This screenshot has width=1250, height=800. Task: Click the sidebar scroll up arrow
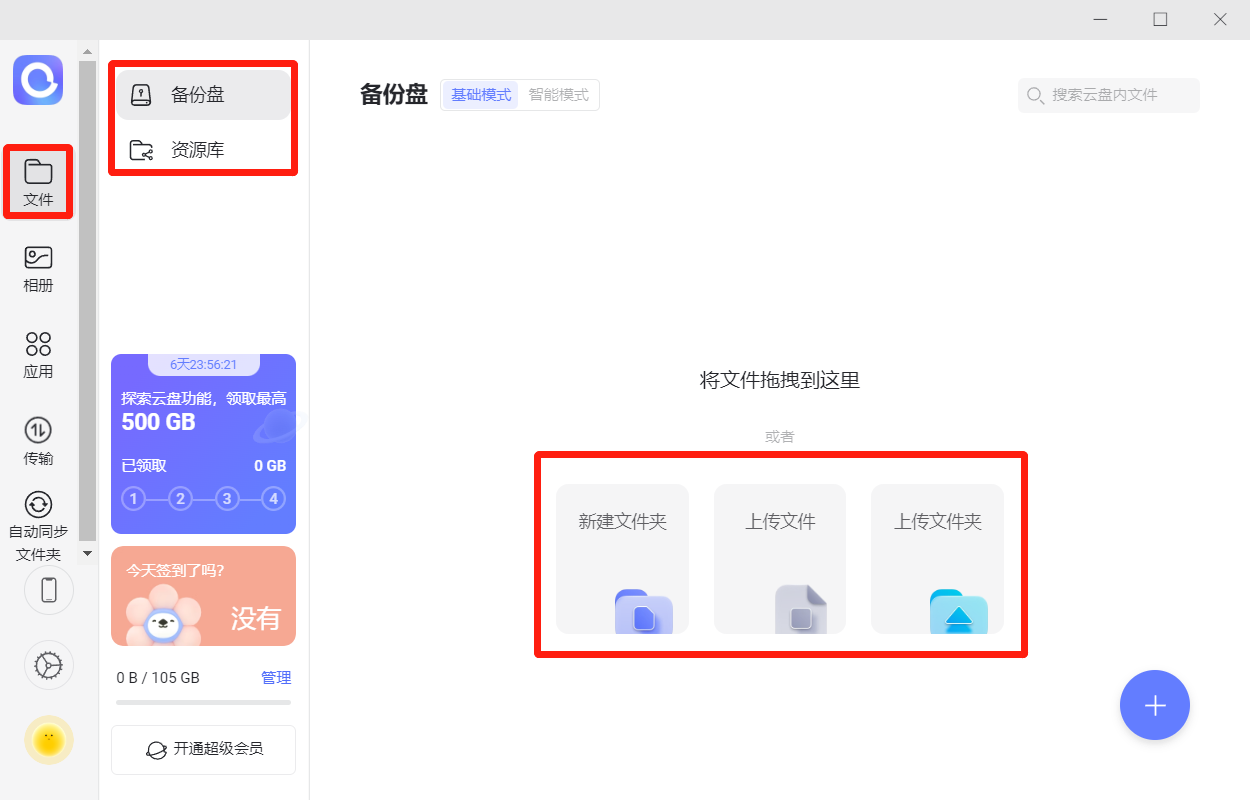click(87, 51)
